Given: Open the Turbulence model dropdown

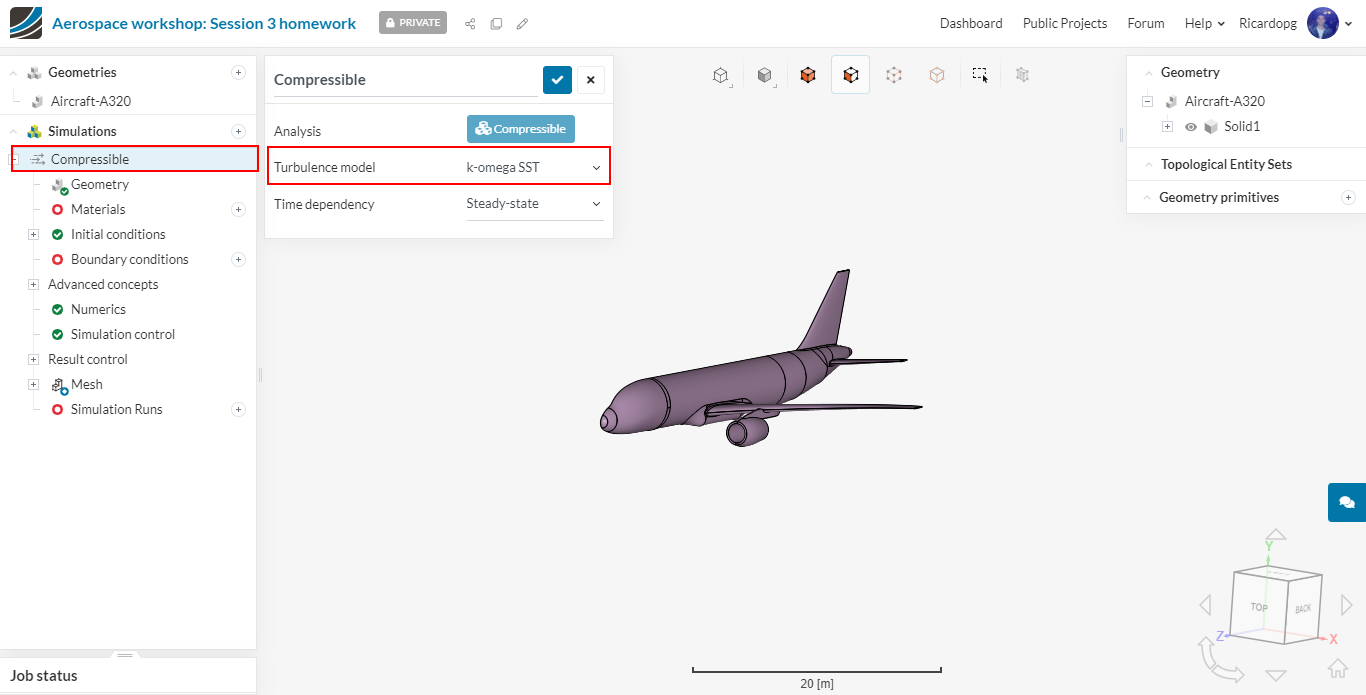Looking at the screenshot, I should pyautogui.click(x=534, y=167).
